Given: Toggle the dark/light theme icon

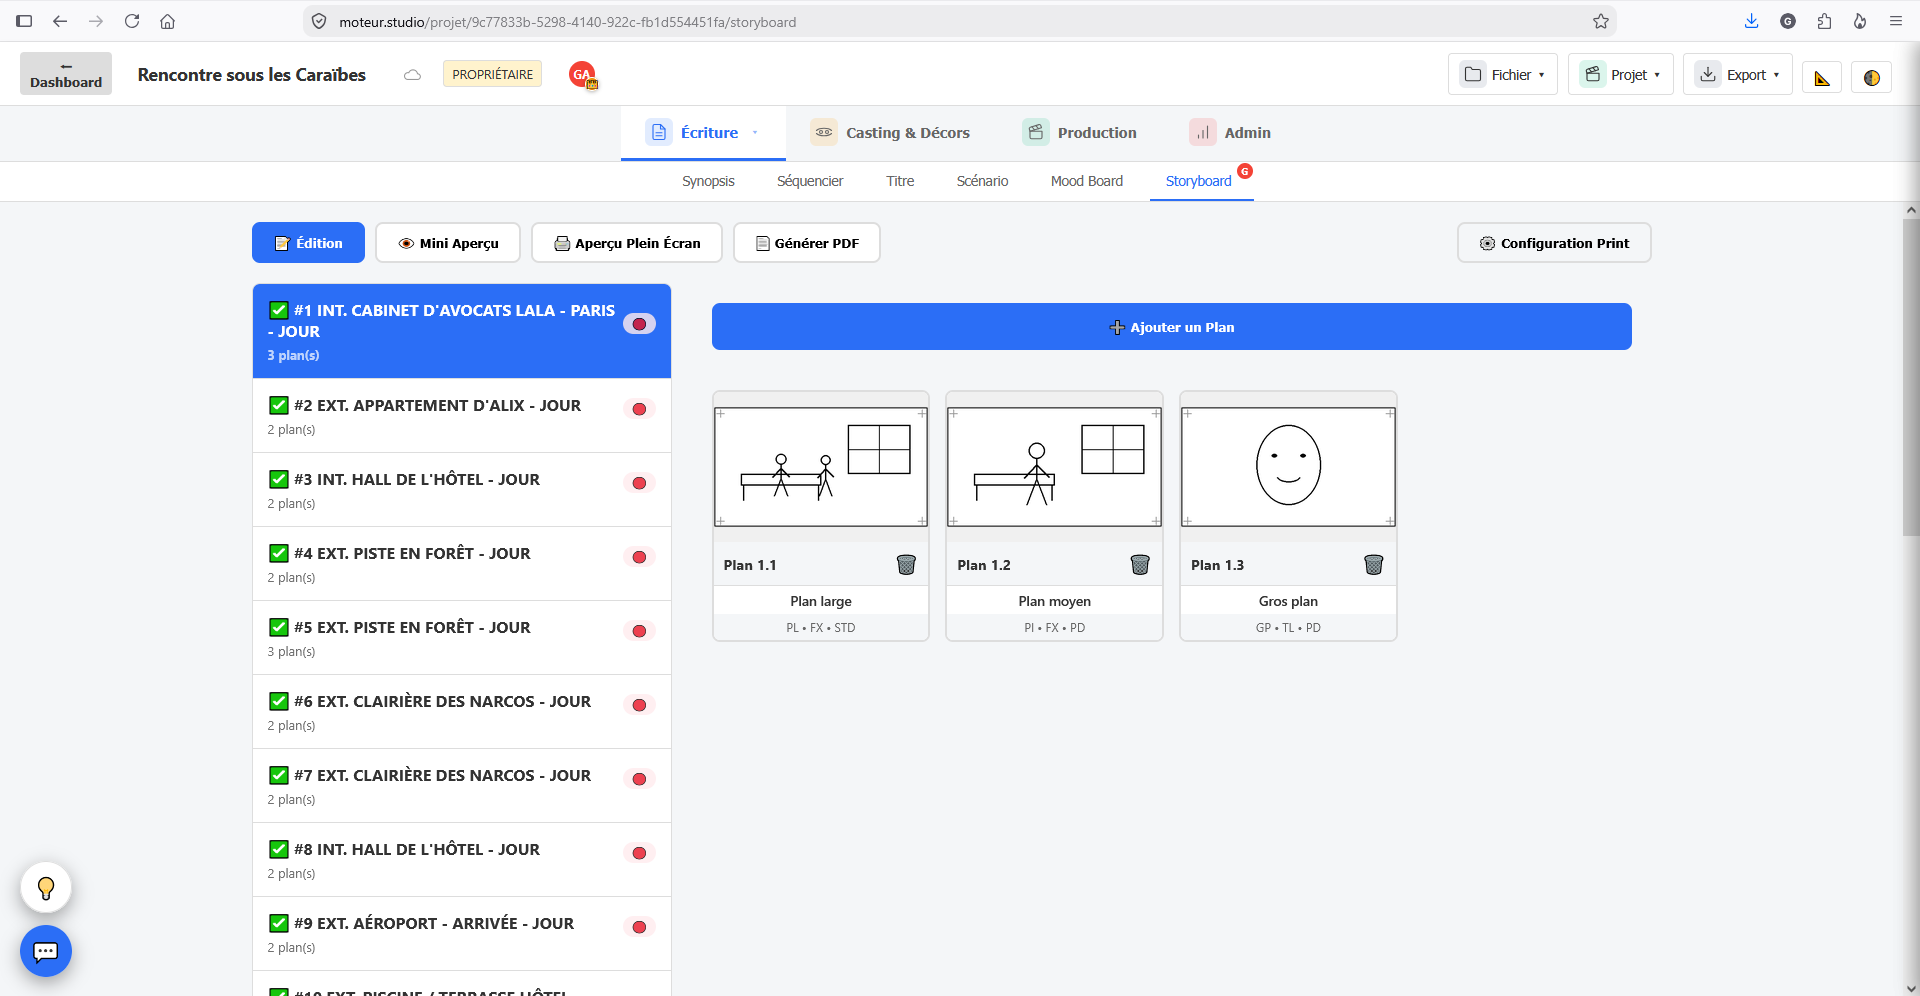Looking at the screenshot, I should [1872, 77].
